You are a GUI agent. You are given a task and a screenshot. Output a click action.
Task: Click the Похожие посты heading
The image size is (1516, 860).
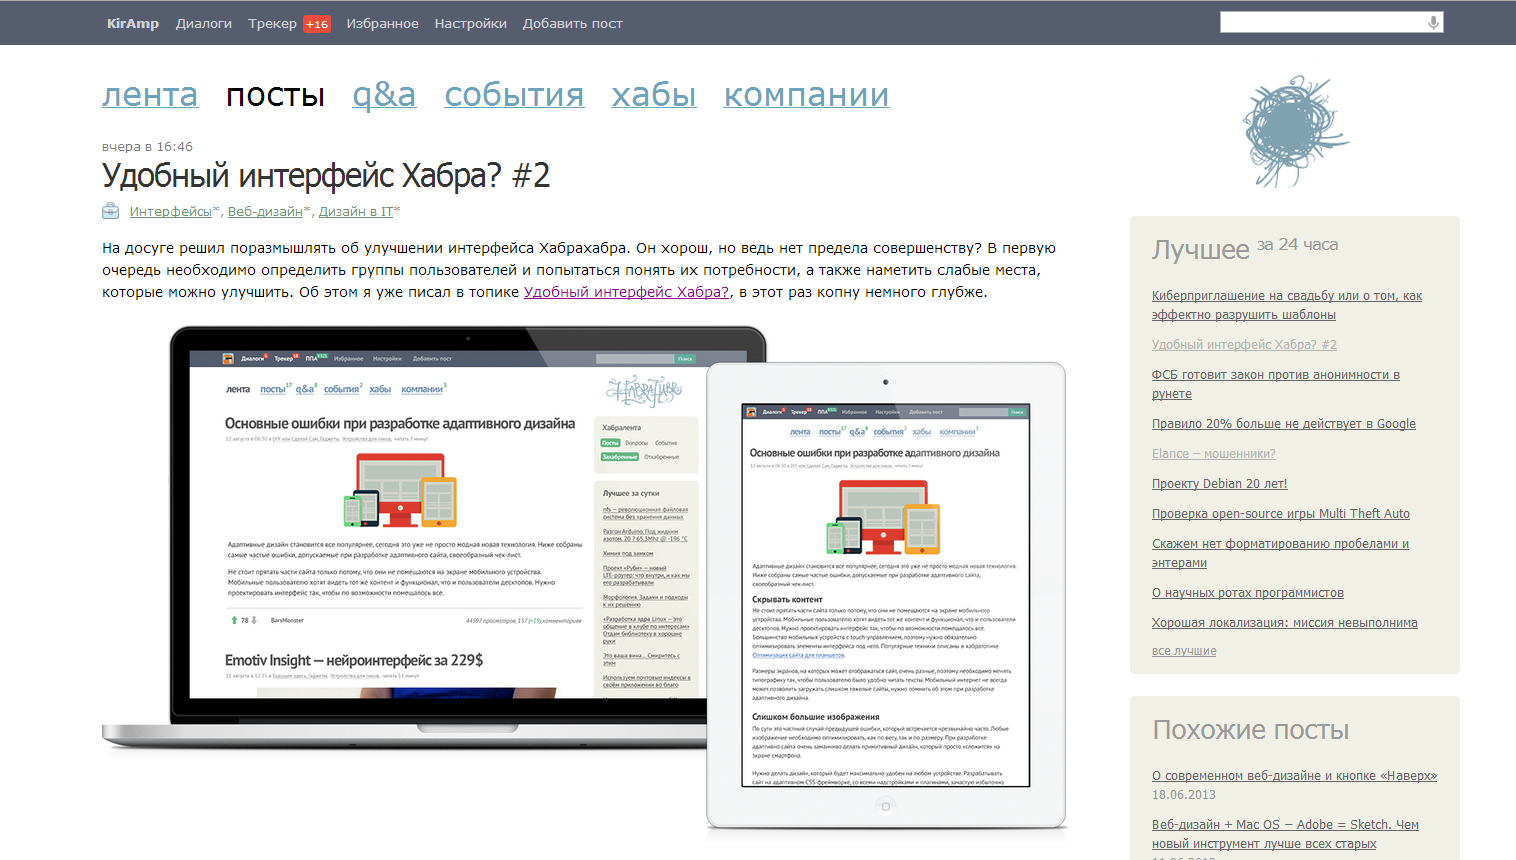click(x=1251, y=730)
